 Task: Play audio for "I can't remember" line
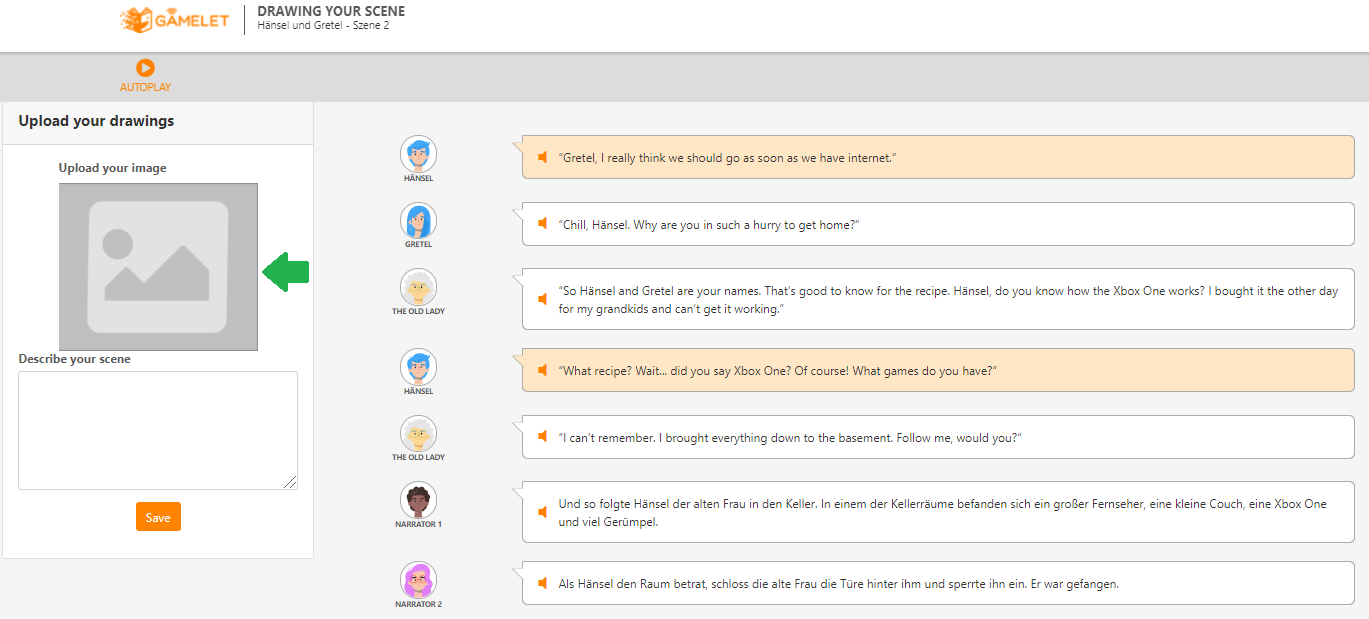click(543, 438)
